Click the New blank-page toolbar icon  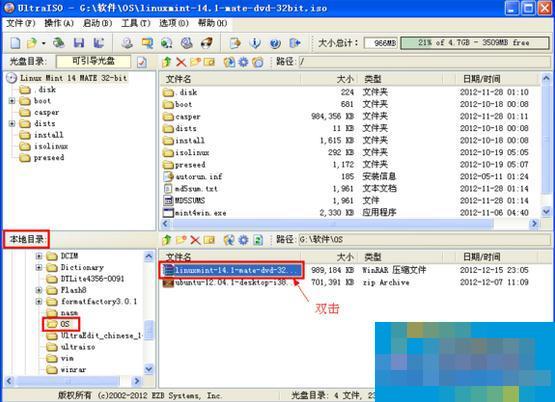pos(15,43)
